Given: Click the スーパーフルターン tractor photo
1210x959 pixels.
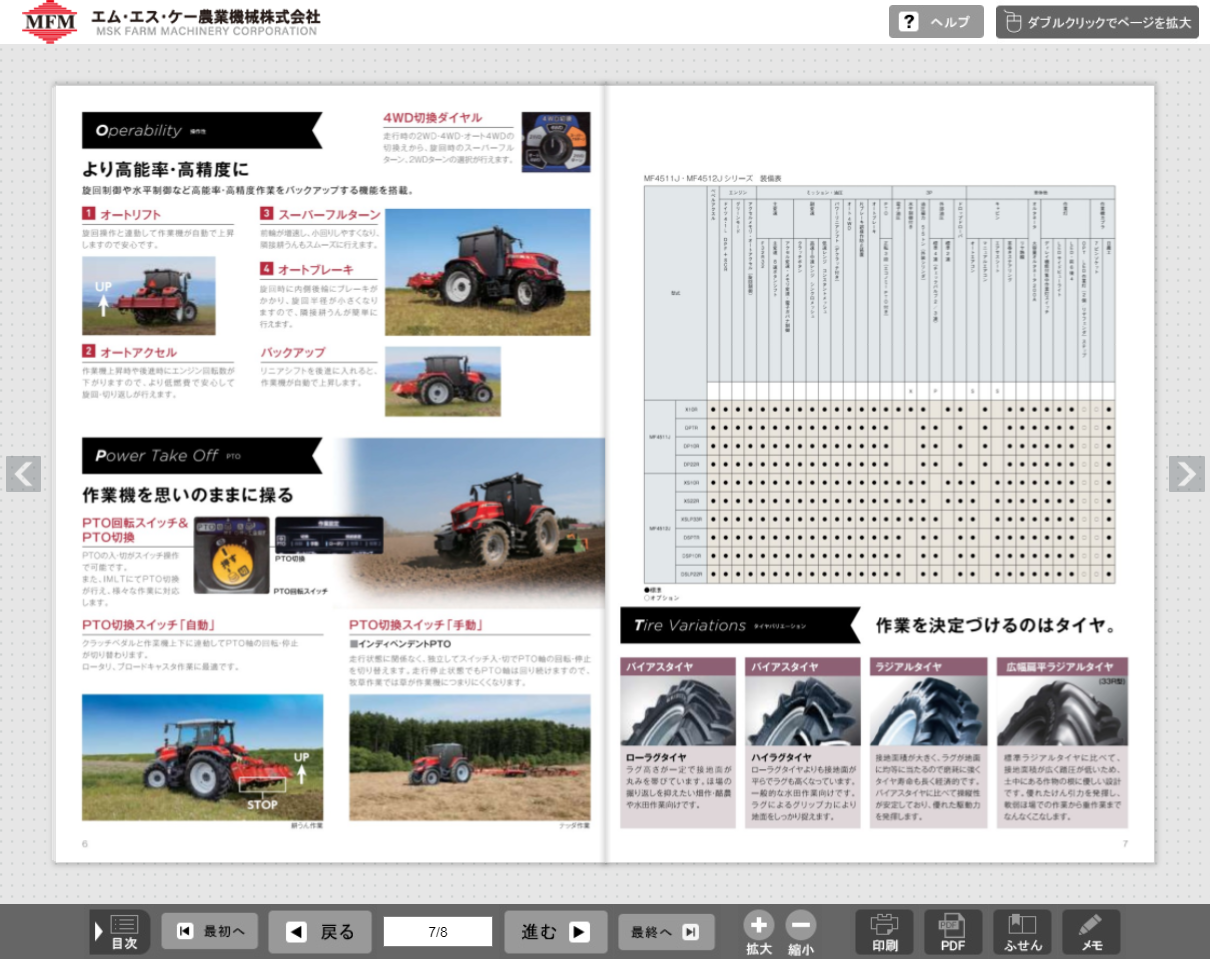Looking at the screenshot, I should point(487,272).
